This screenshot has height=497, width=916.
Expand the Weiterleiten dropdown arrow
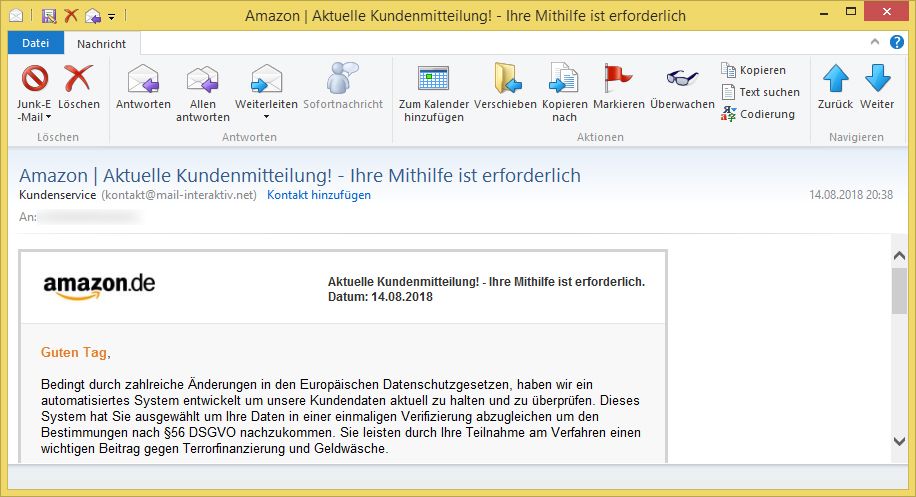pyautogui.click(x=266, y=117)
